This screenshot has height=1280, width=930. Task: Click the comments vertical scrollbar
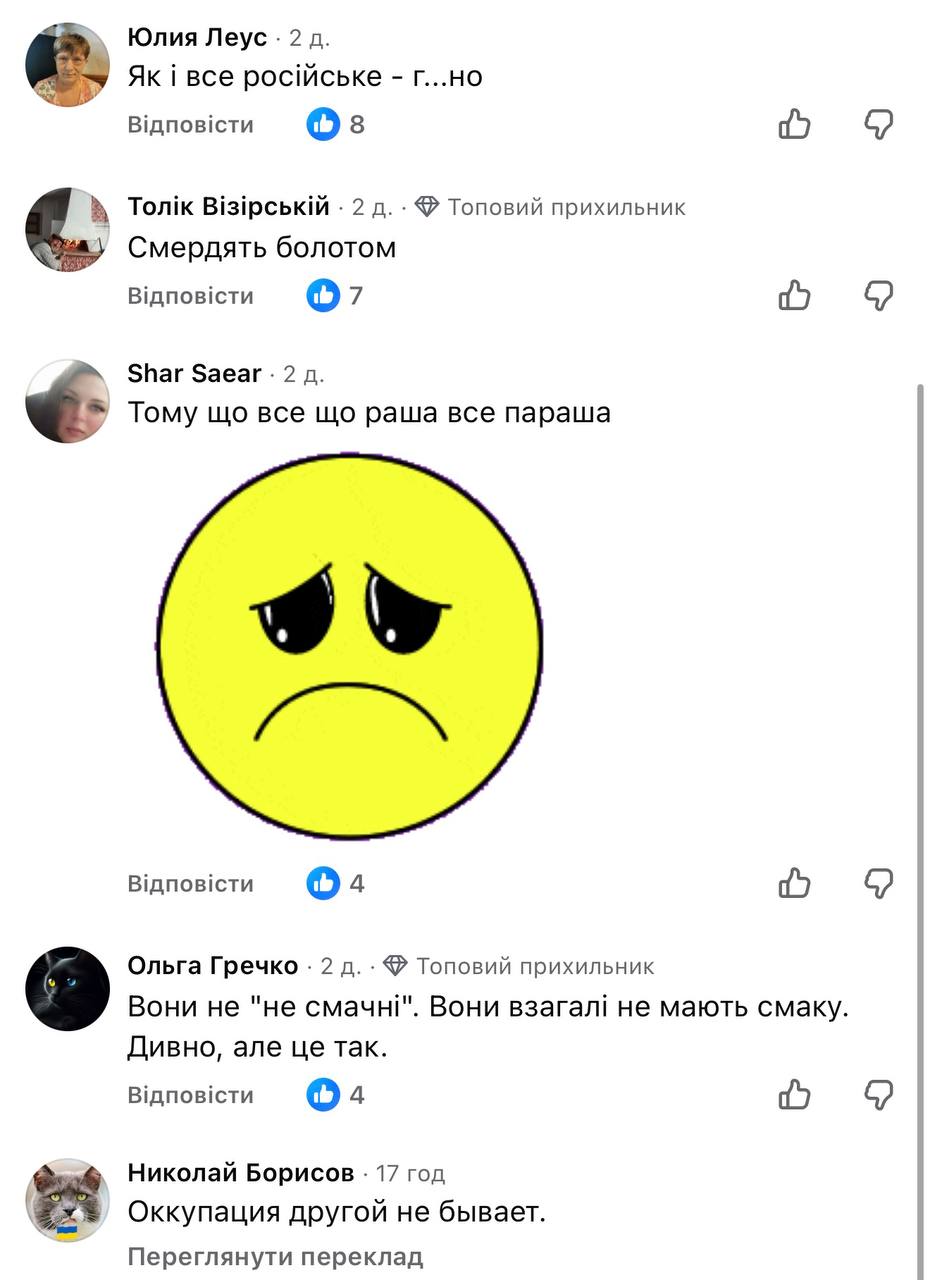click(x=920, y=800)
